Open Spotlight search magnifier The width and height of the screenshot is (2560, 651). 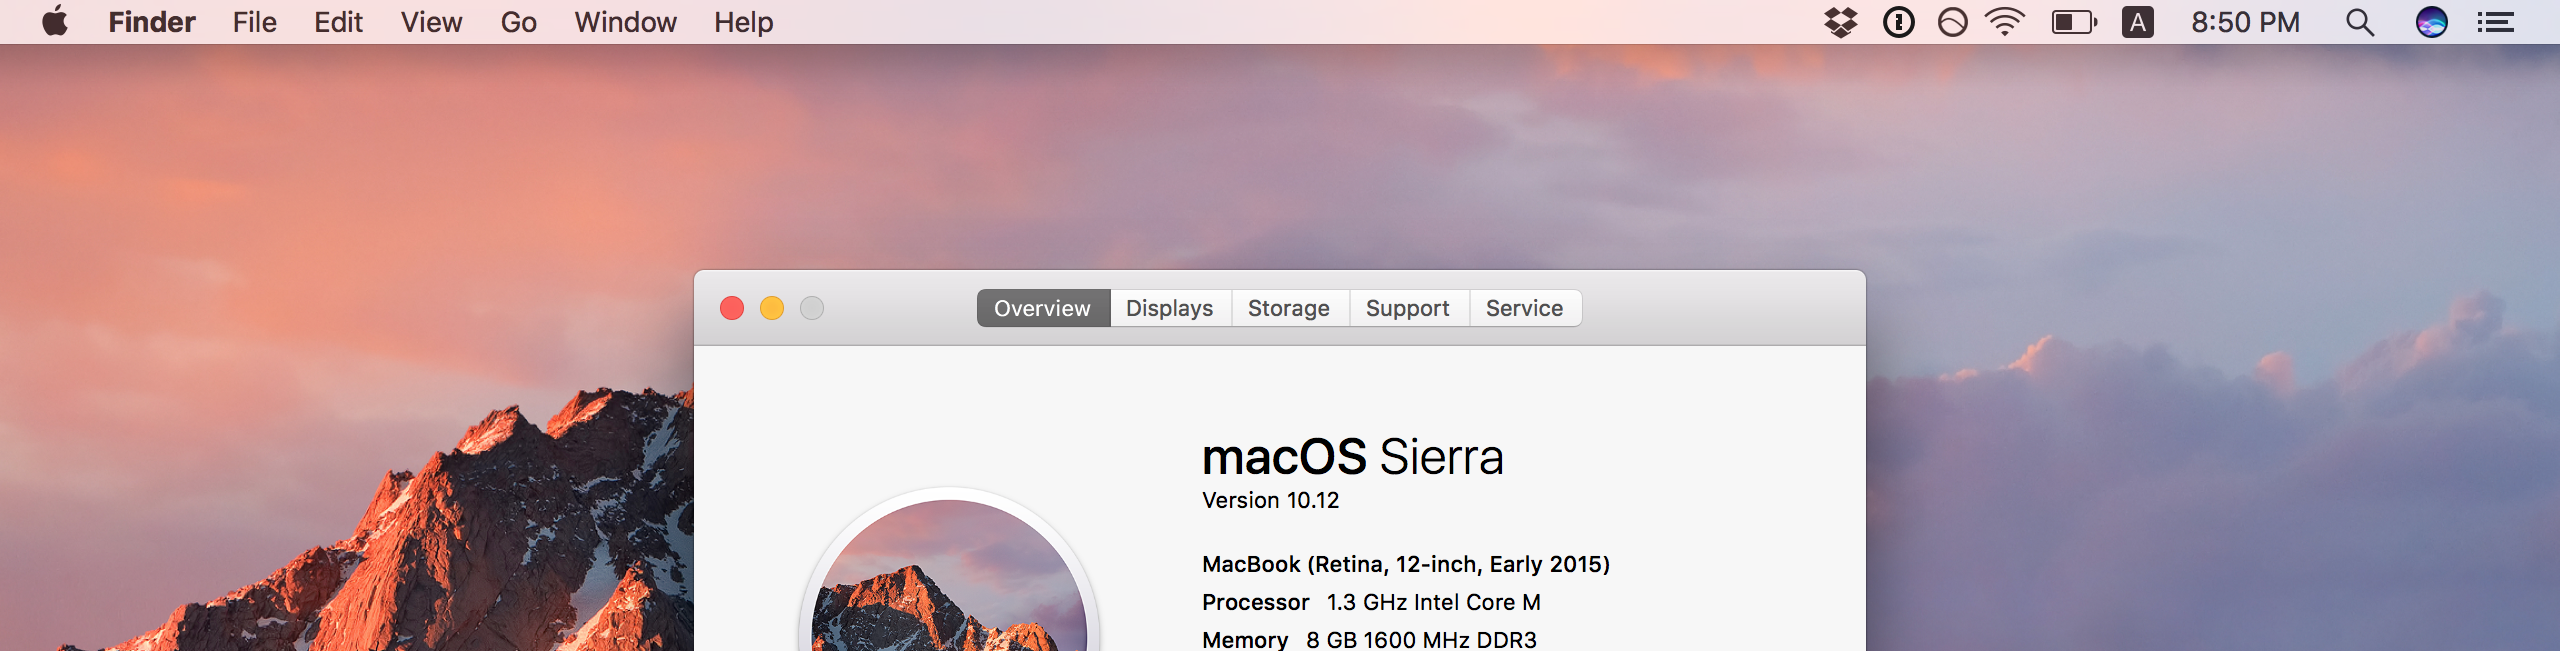tap(2360, 22)
